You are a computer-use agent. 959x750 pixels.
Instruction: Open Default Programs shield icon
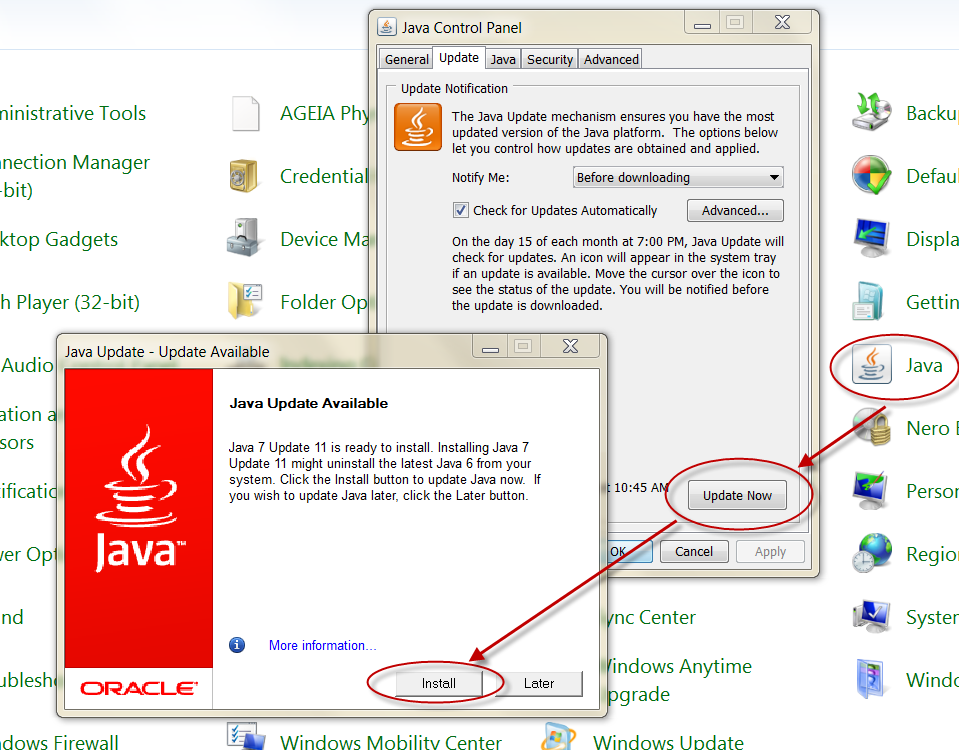(x=872, y=175)
